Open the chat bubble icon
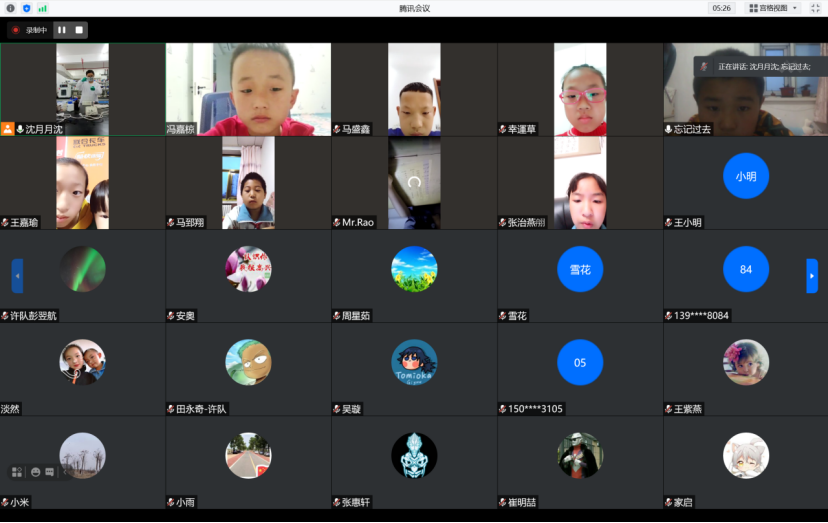Screen dimensions: 828x523 click(x=49, y=471)
